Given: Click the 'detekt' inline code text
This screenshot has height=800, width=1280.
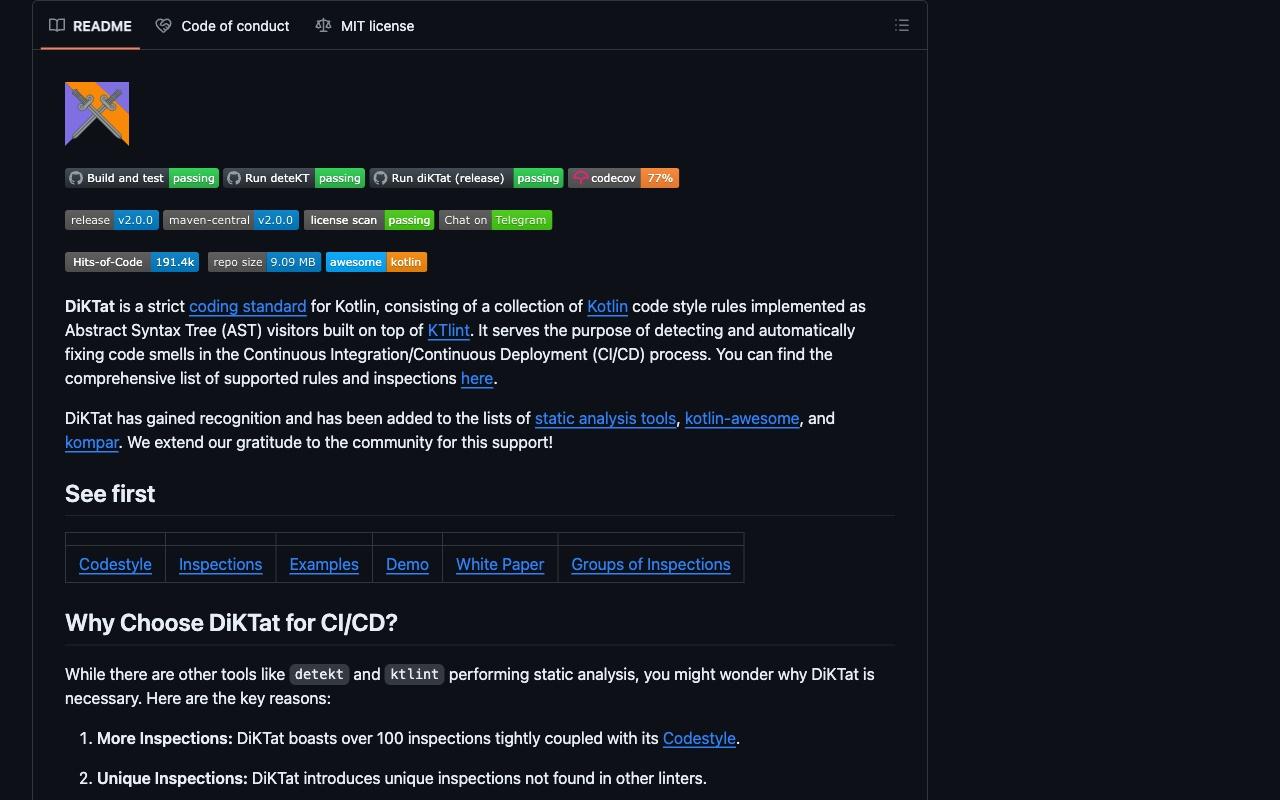Looking at the screenshot, I should [320, 674].
